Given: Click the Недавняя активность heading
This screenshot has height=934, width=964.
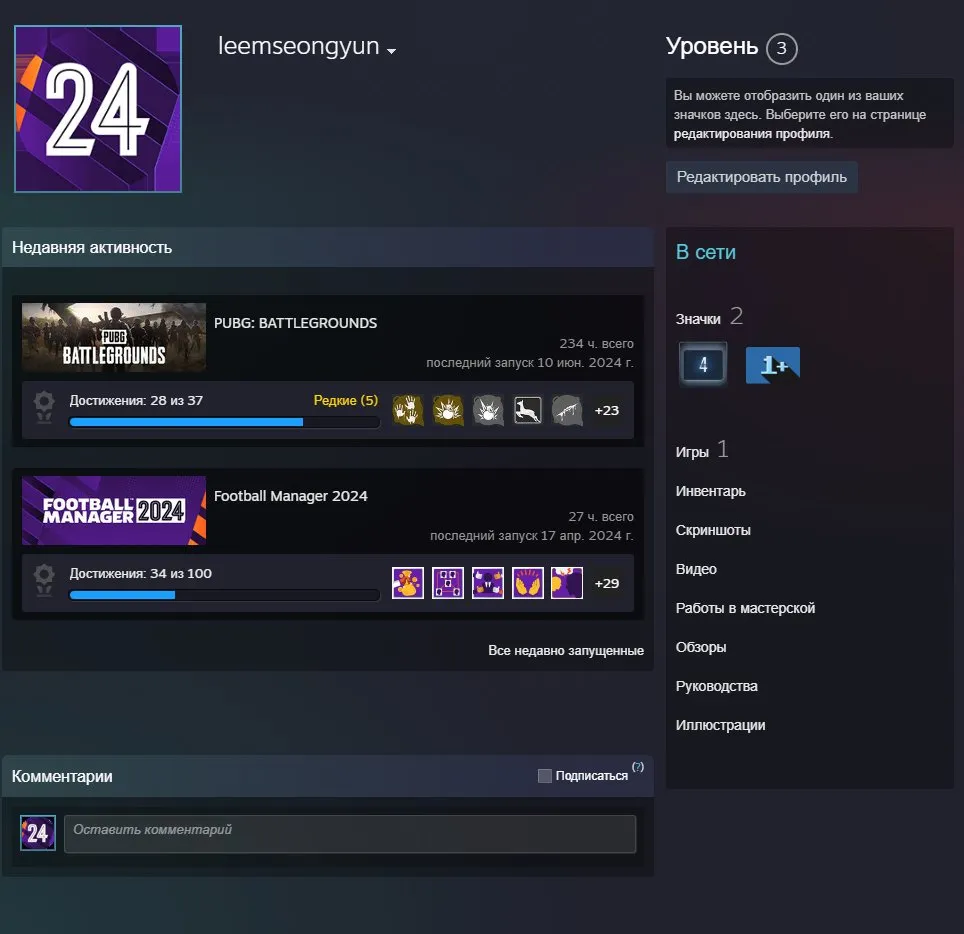Looking at the screenshot, I should tap(92, 248).
